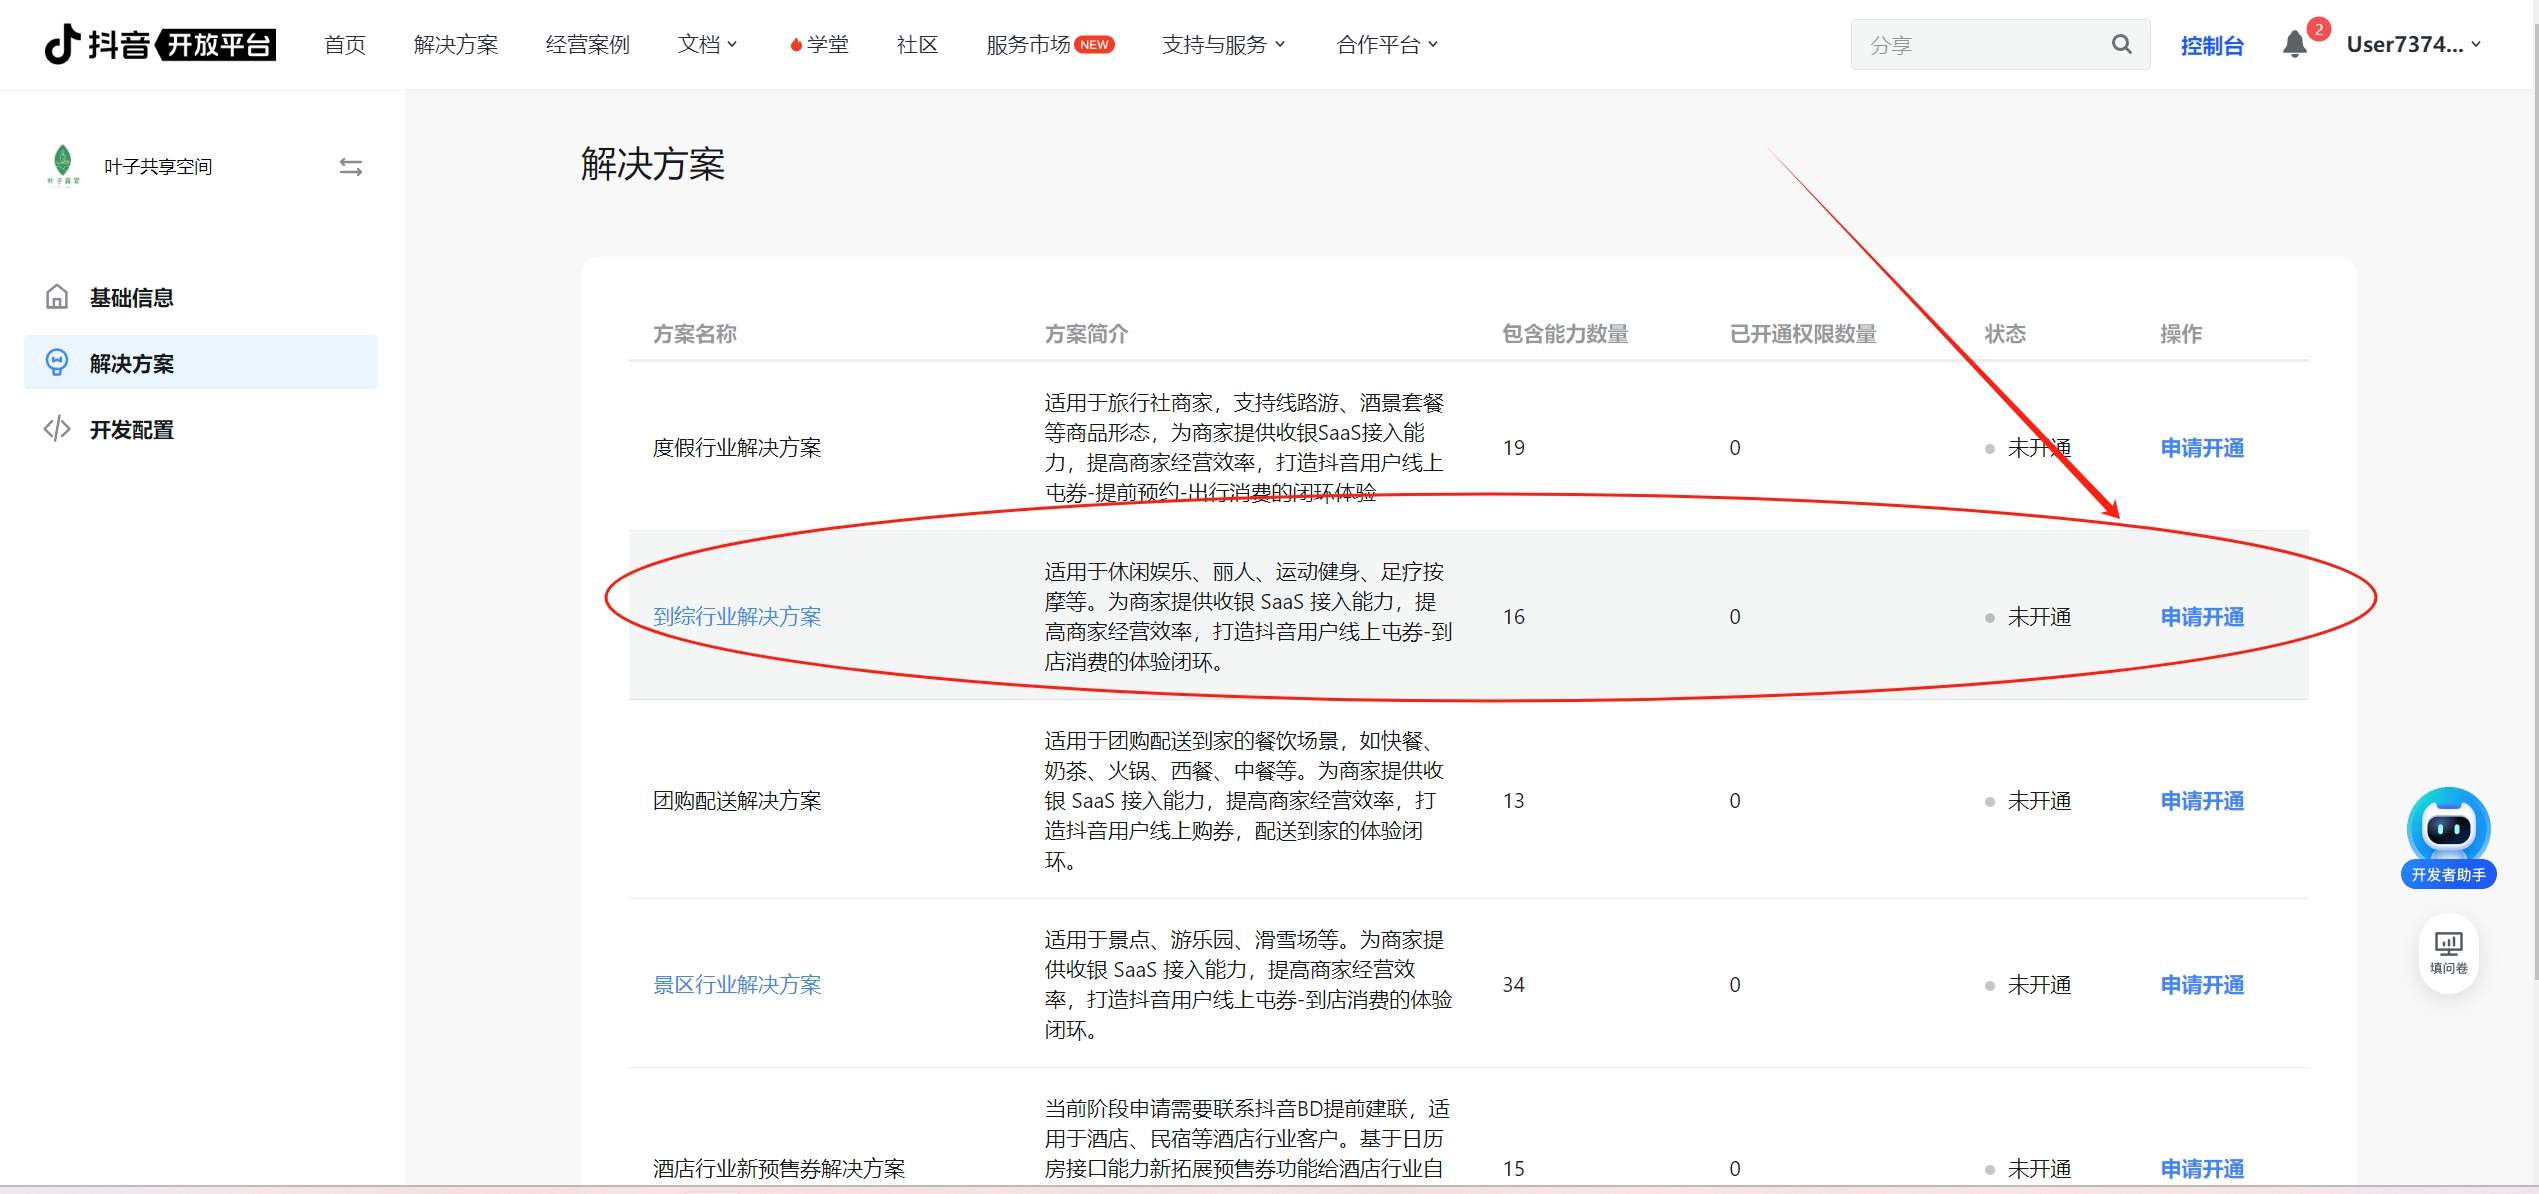Screen dimensions: 2539x1194
Task: Click the workspace switch arrows icon
Action: tap(350, 167)
